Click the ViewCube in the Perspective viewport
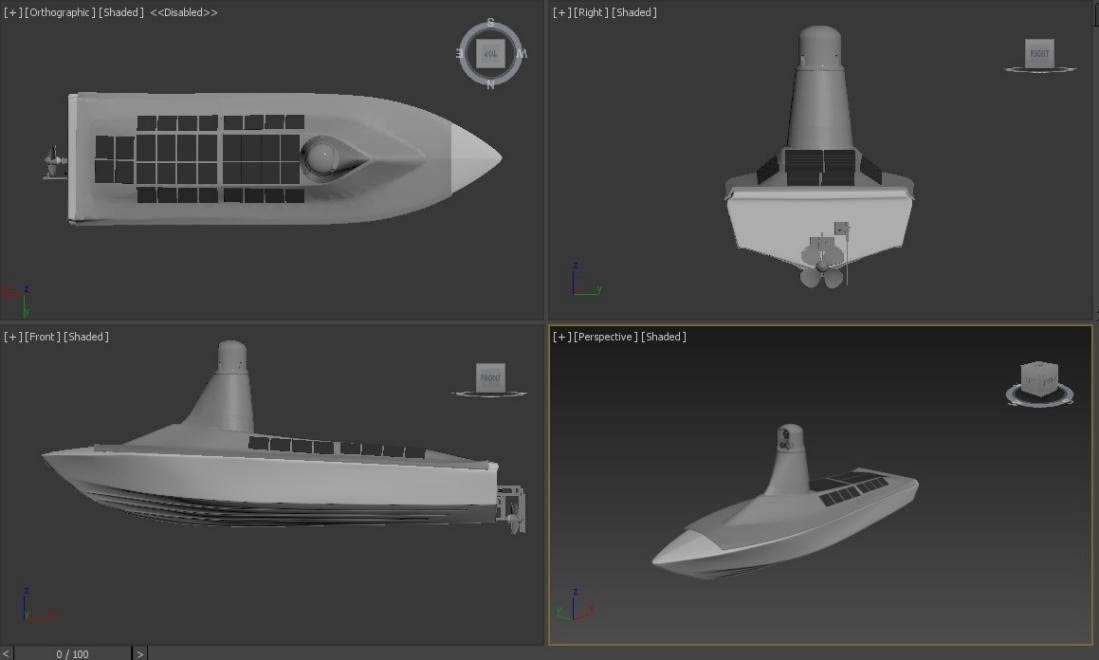Viewport: 1099px width, 660px height. (1040, 379)
